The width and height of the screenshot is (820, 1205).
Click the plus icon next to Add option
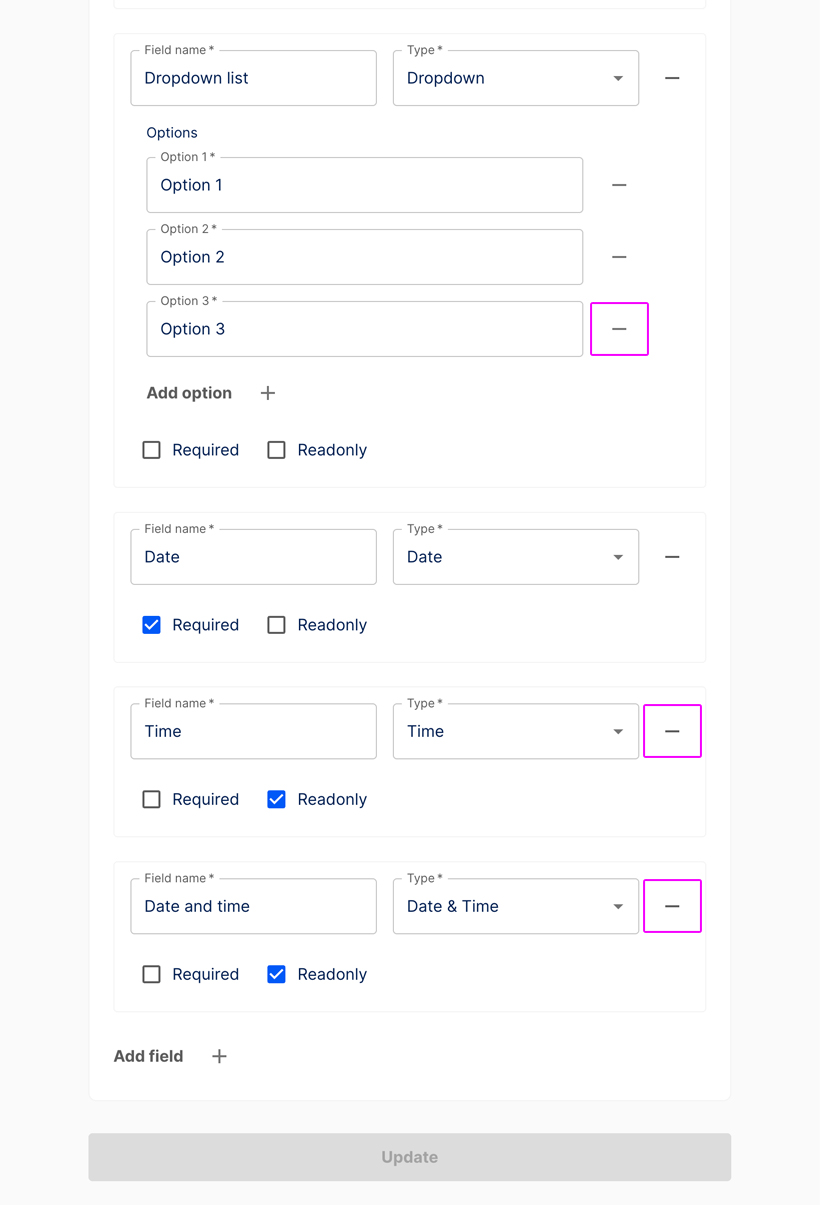pos(267,392)
